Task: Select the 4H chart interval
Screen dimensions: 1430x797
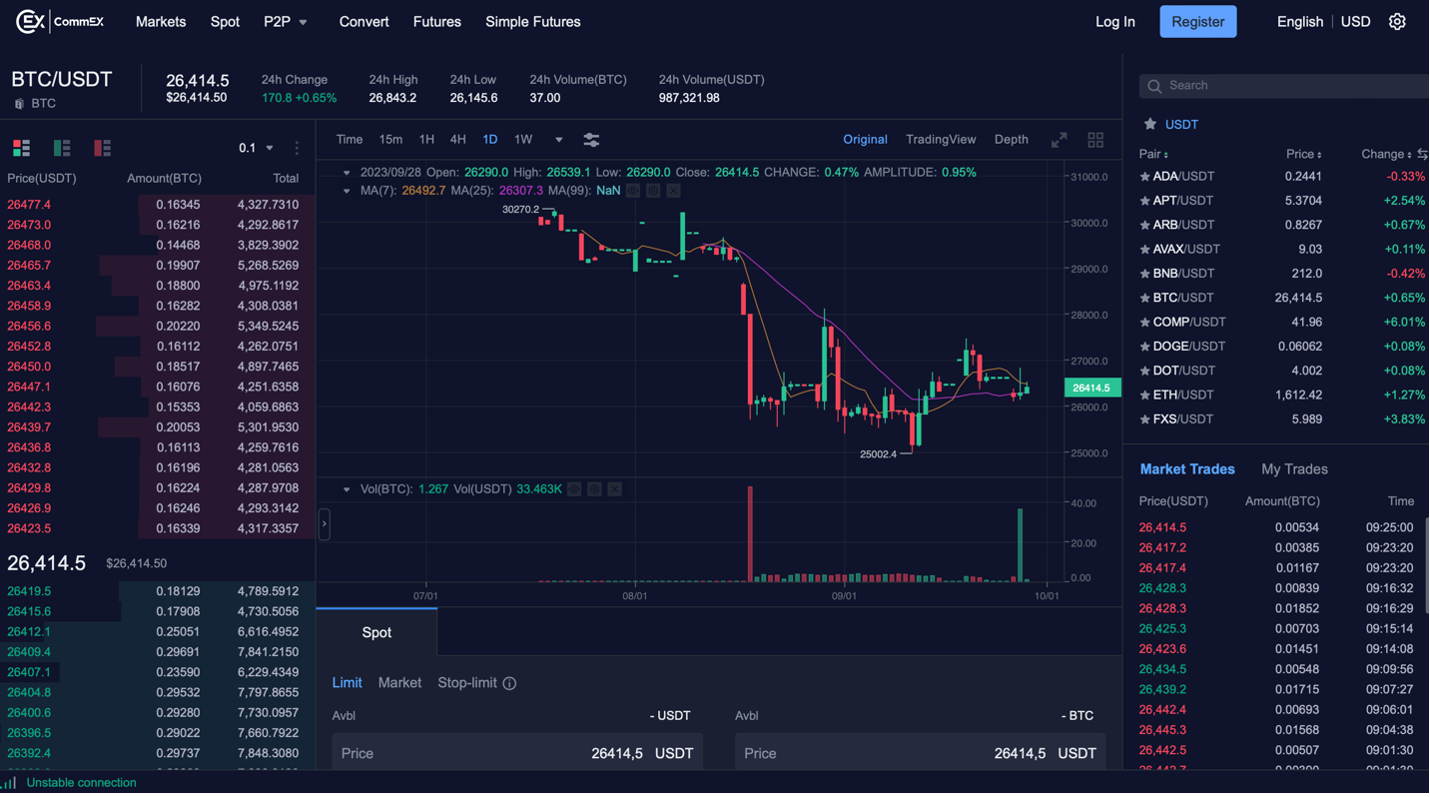Action: [x=458, y=140]
